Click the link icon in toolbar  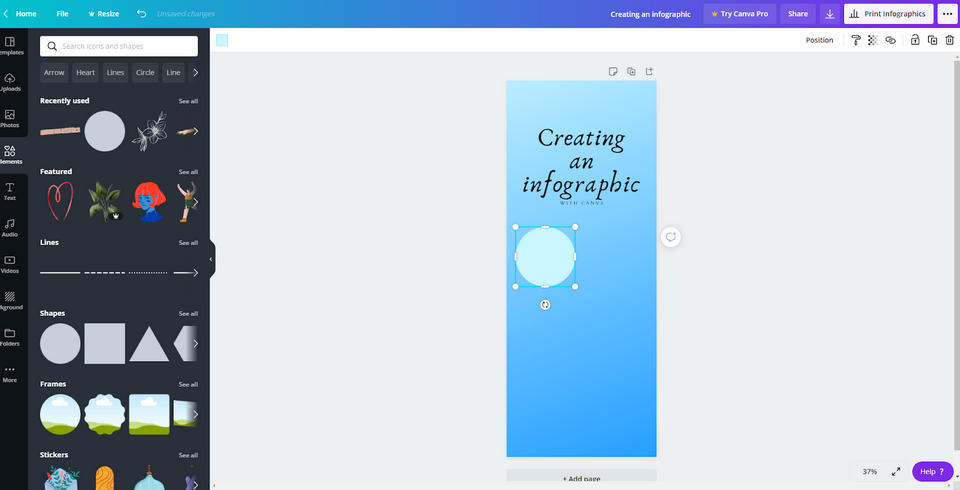[890, 40]
